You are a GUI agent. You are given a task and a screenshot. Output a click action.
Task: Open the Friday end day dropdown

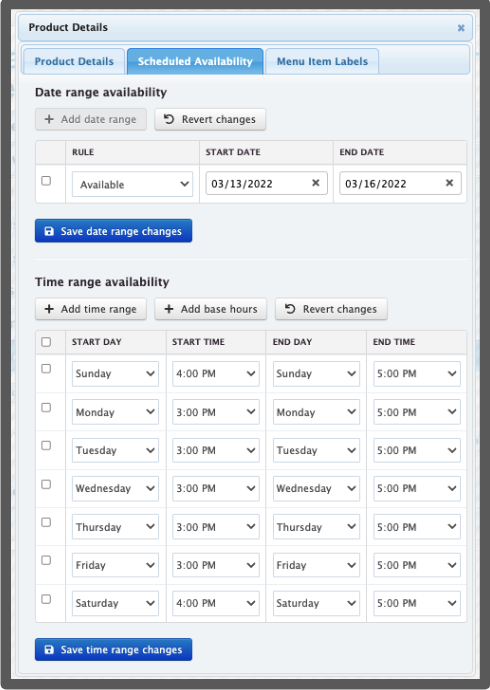coord(316,565)
